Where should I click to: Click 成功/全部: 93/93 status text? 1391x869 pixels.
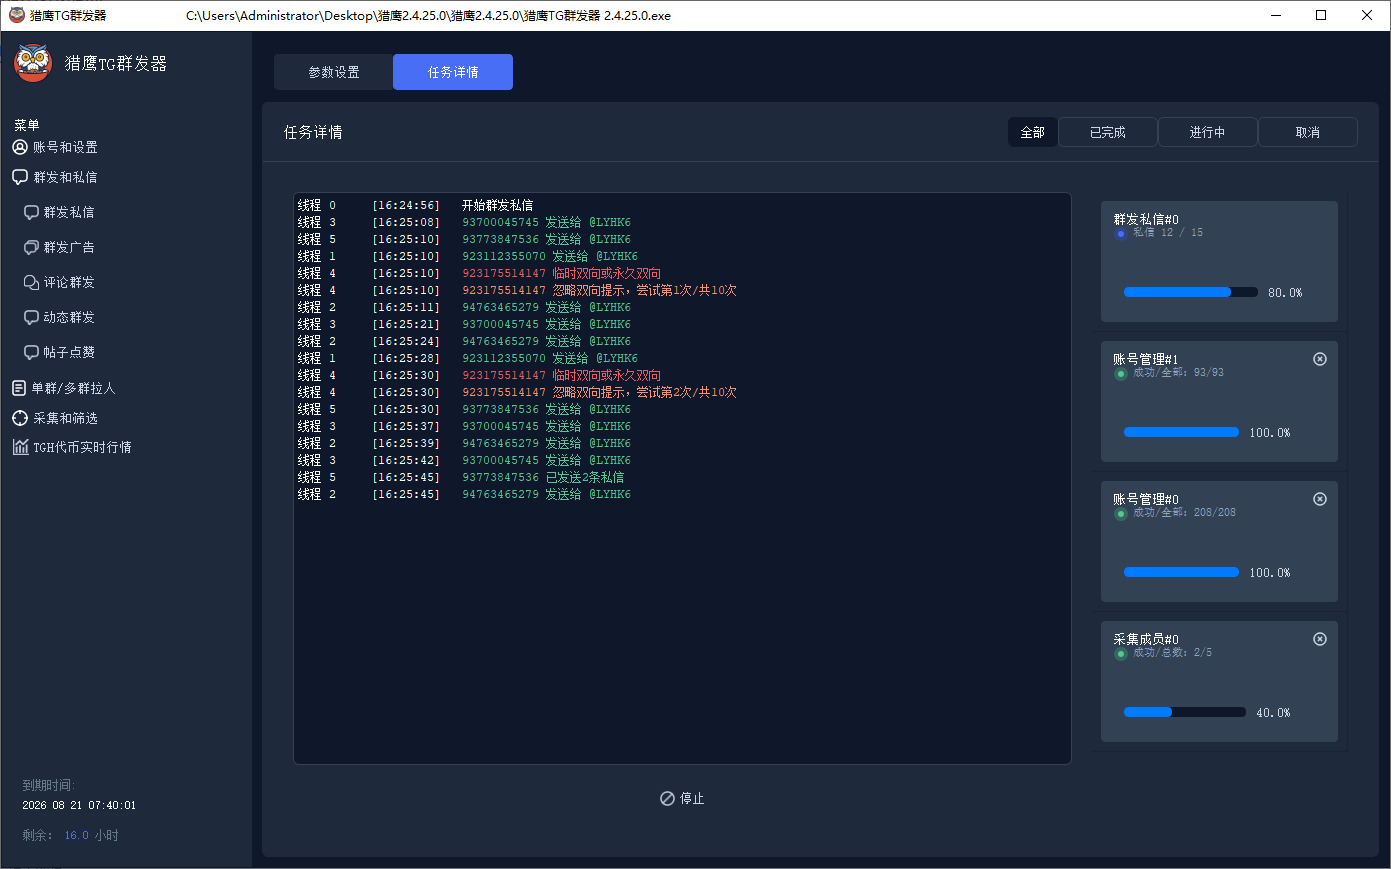pos(1178,372)
